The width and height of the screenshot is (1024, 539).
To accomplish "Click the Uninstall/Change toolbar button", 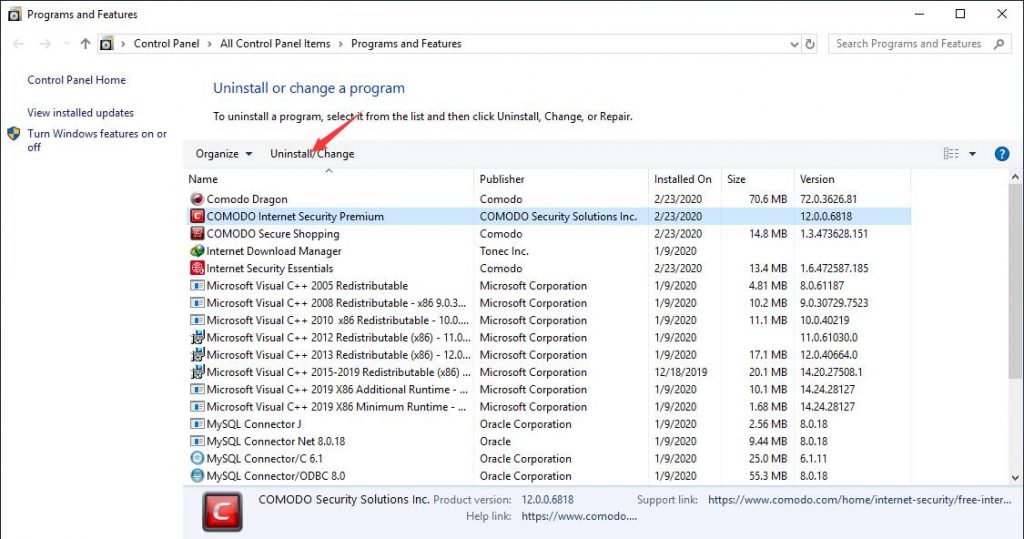I will click(312, 154).
